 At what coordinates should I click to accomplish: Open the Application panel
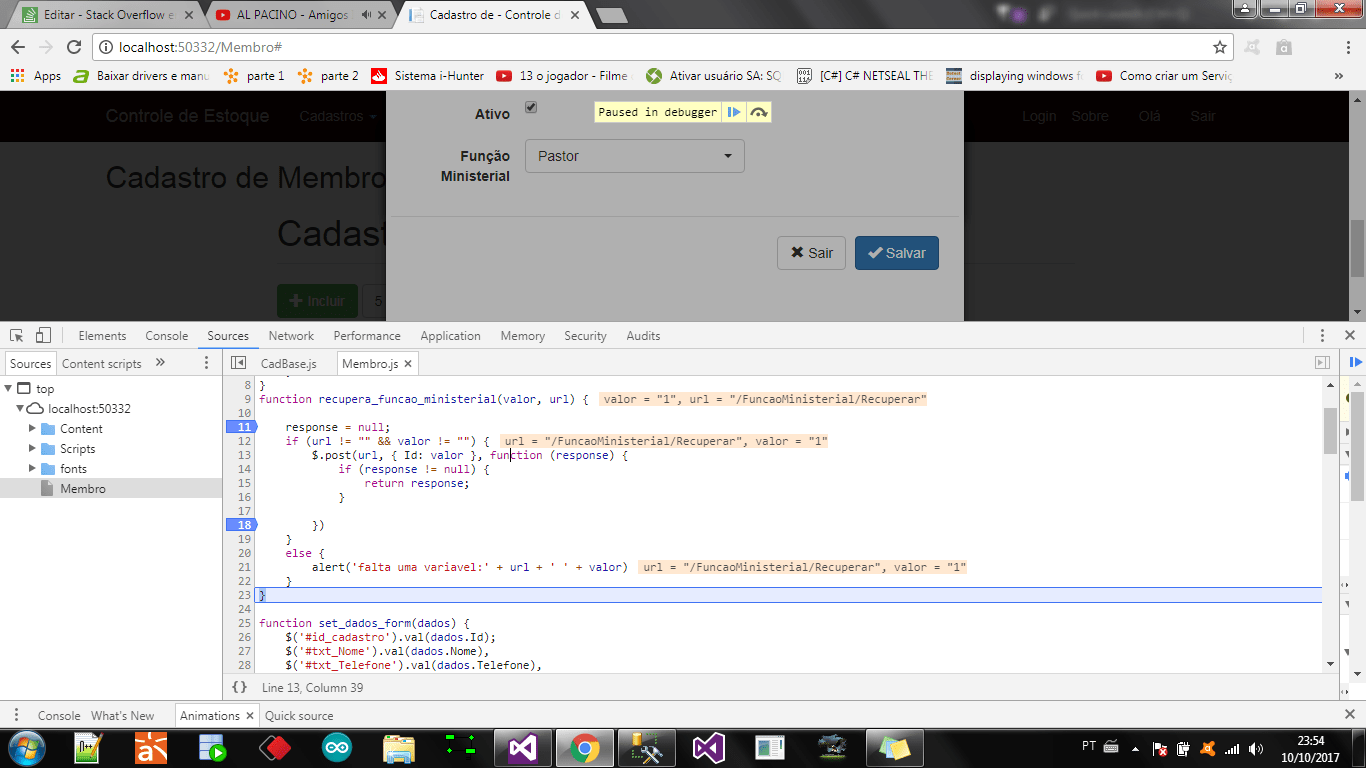click(x=450, y=336)
